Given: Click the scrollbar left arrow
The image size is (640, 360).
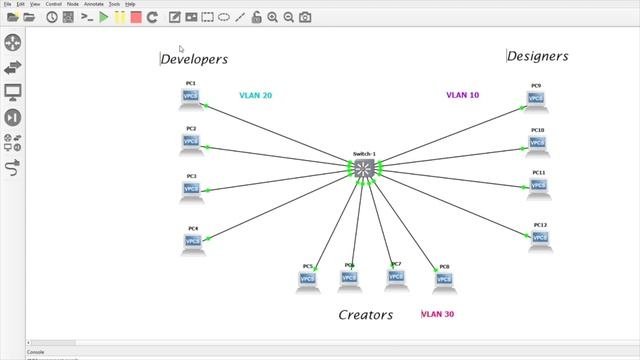Looking at the screenshot, I should (28, 343).
